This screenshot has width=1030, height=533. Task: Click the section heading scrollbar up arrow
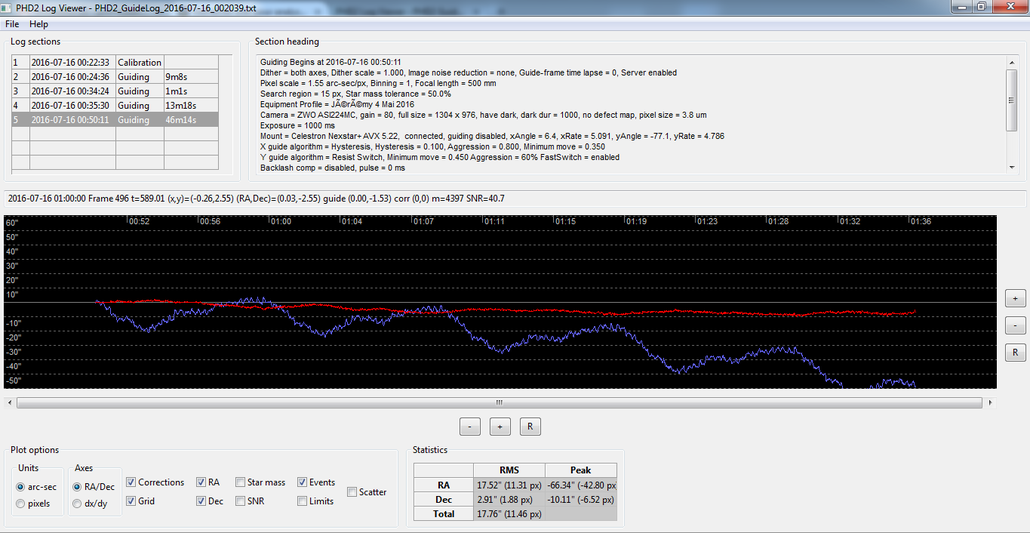(x=1012, y=61)
